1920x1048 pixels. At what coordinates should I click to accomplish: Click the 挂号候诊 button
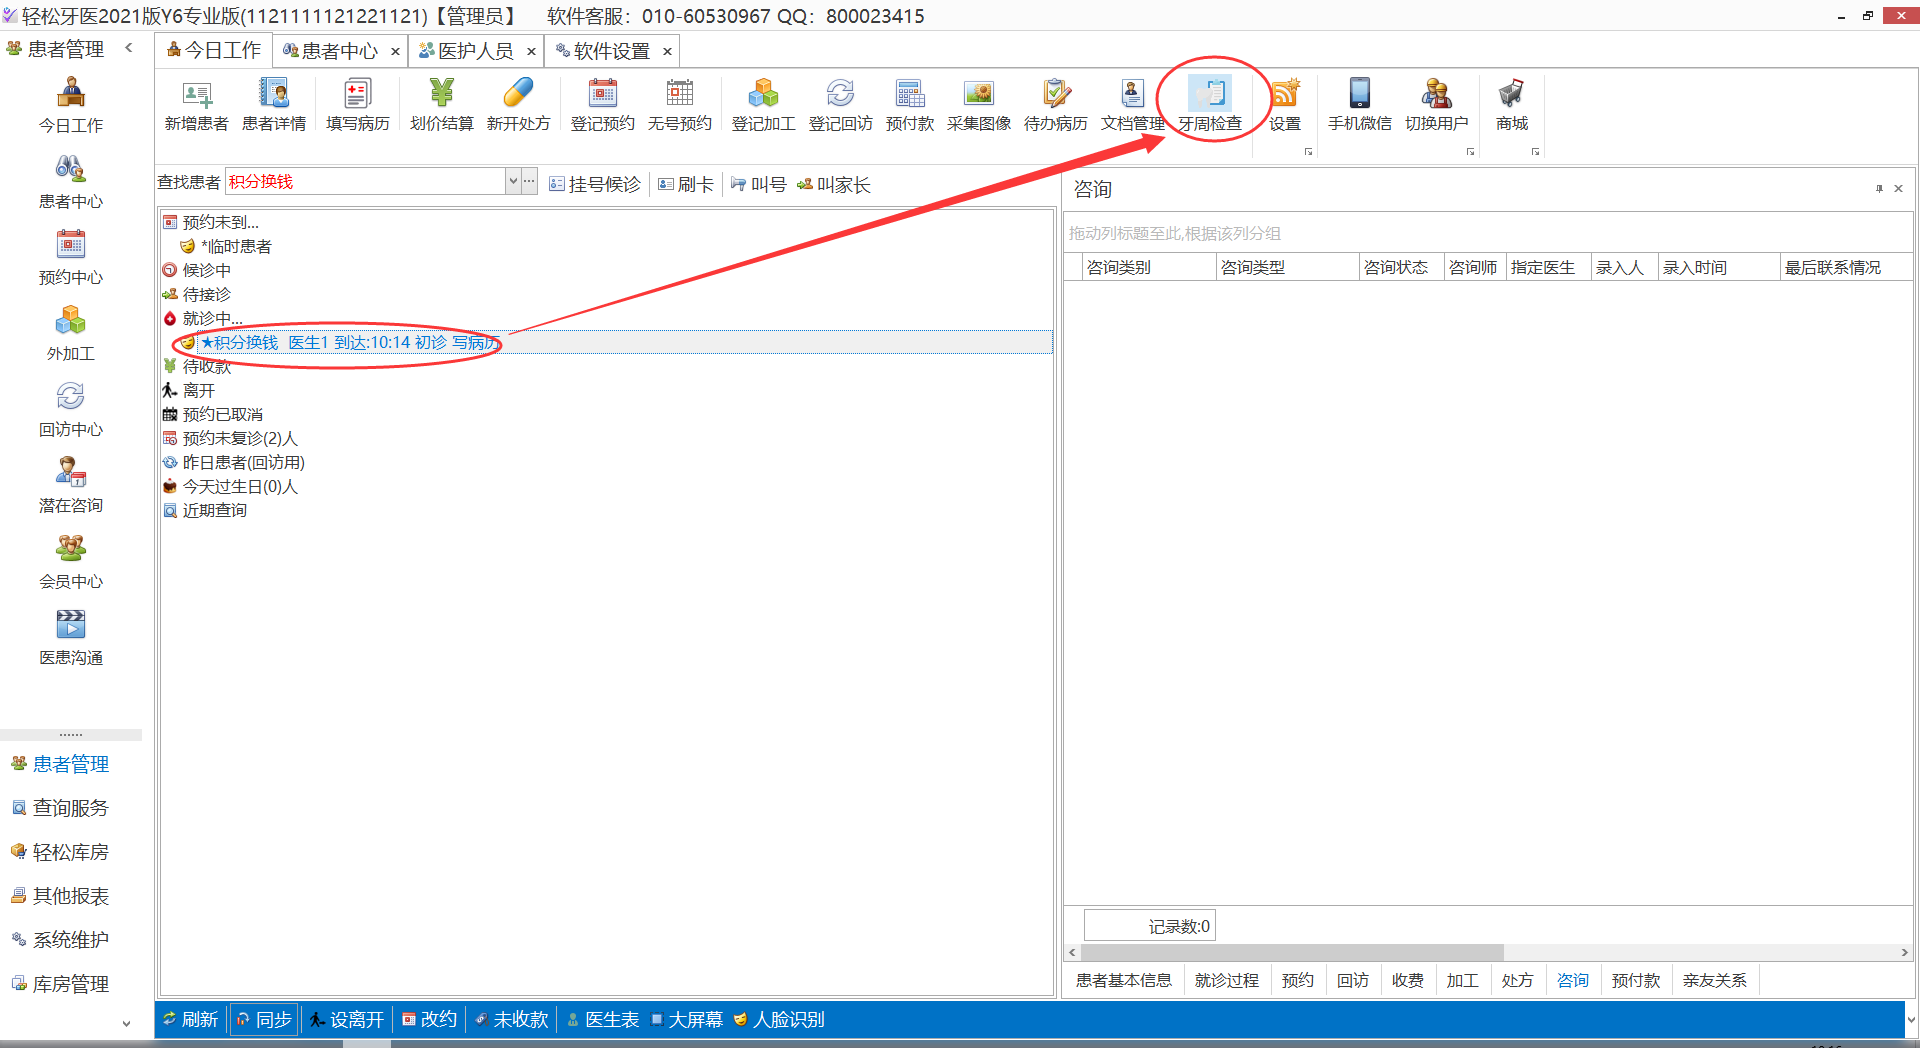[595, 185]
